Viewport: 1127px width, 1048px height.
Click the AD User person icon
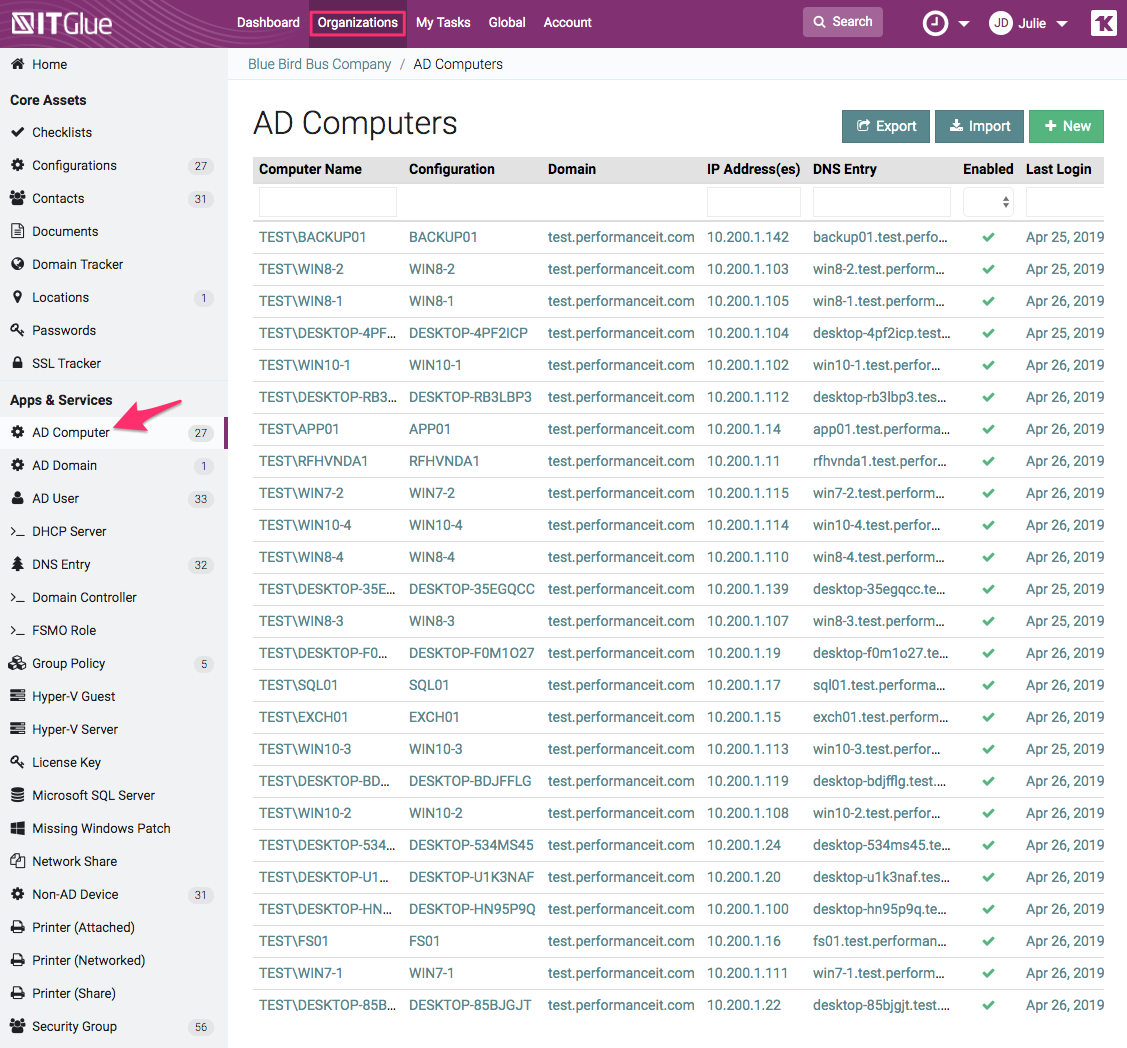click(17, 498)
